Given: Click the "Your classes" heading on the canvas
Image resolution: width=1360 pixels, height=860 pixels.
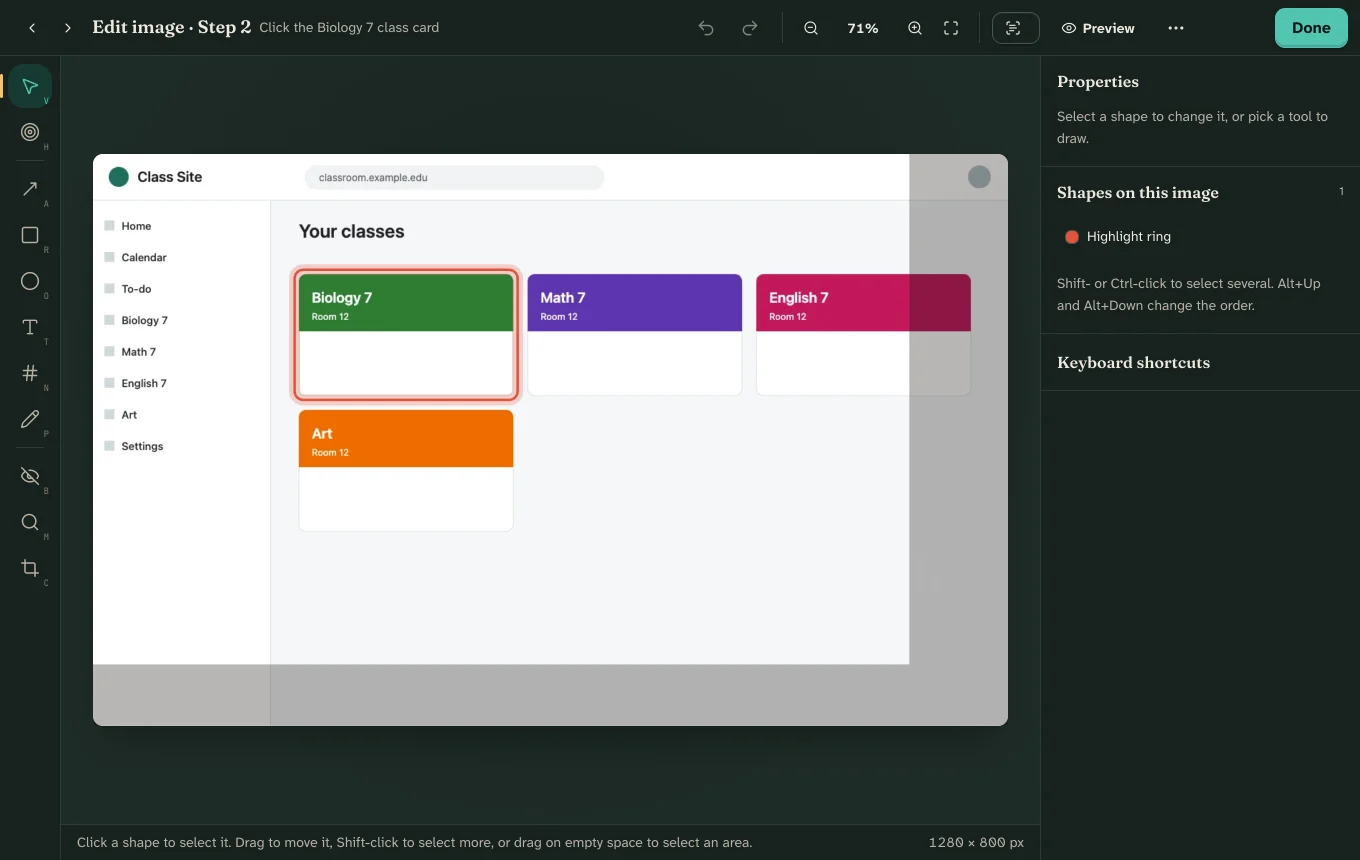Looking at the screenshot, I should 352,231.
